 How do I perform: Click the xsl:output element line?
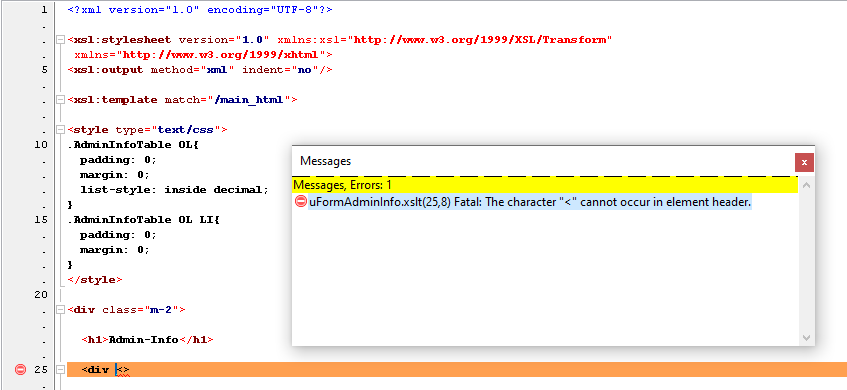point(200,70)
